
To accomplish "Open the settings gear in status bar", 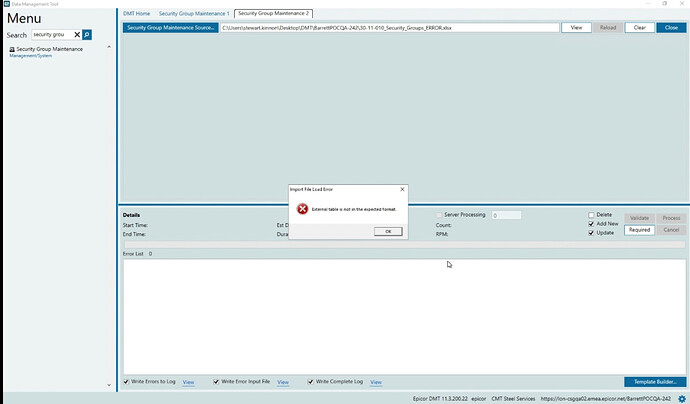I will [x=682, y=399].
